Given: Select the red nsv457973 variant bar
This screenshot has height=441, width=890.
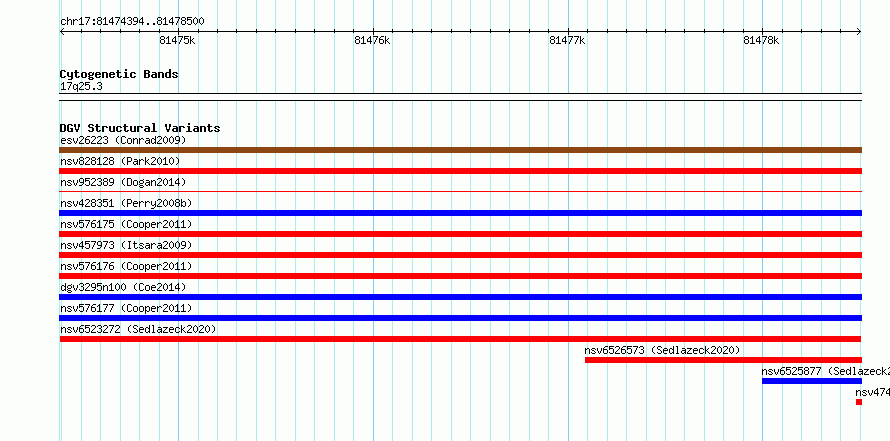Looking at the screenshot, I should coord(460,255).
